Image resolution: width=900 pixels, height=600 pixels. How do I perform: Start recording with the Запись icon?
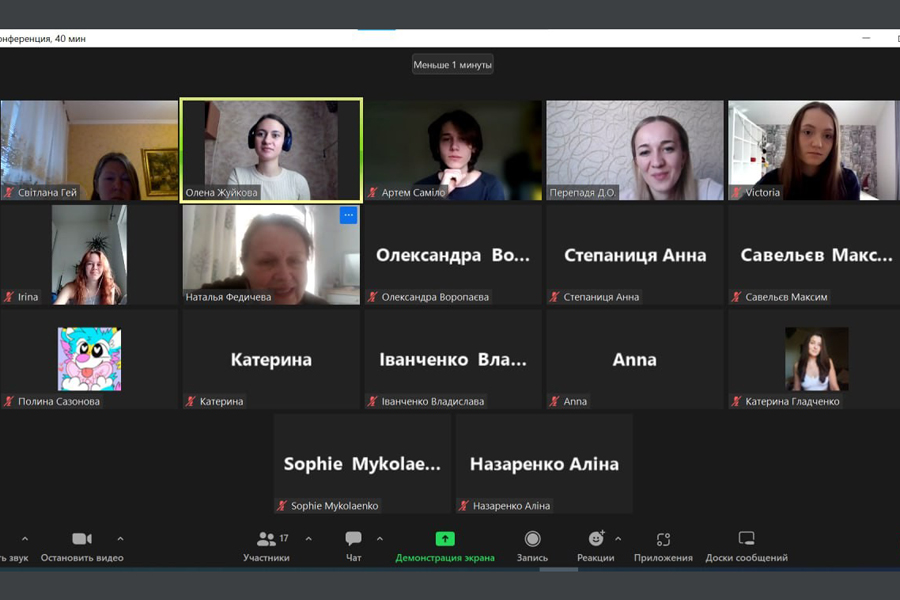point(533,539)
